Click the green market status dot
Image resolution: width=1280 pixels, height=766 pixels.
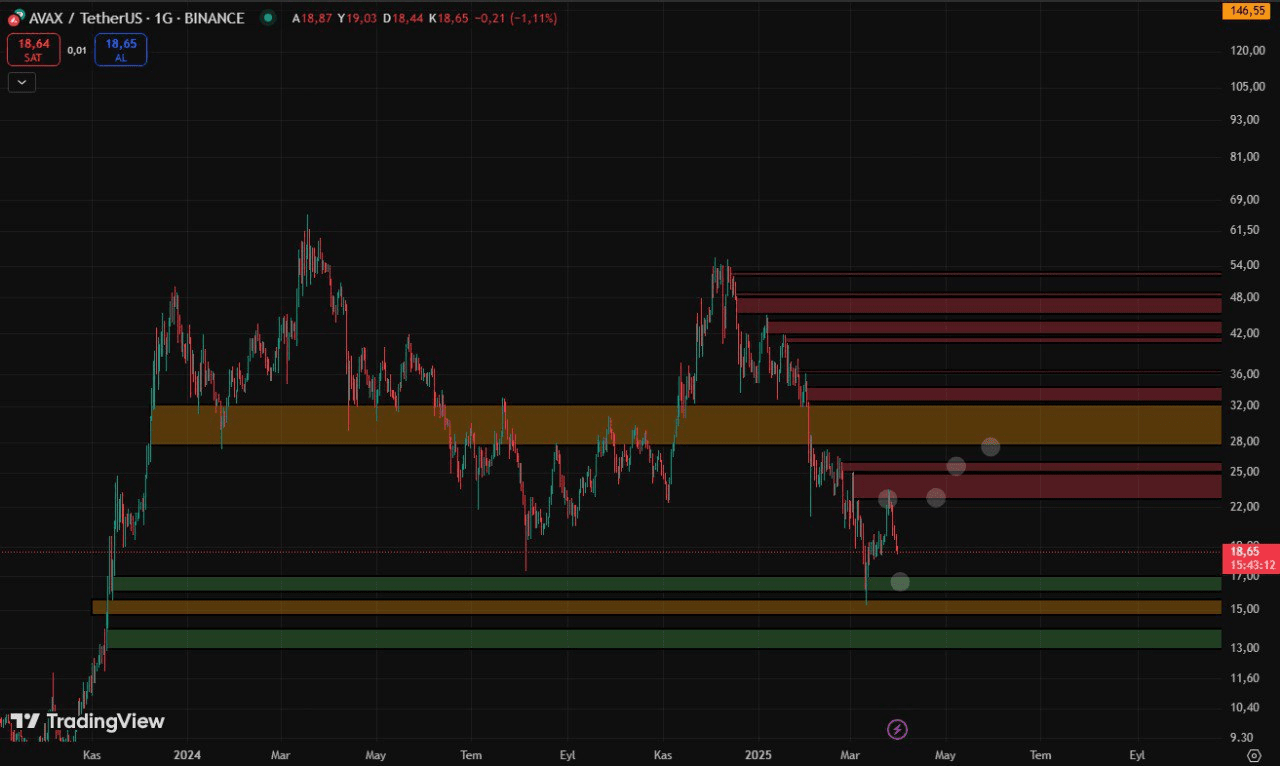266,18
